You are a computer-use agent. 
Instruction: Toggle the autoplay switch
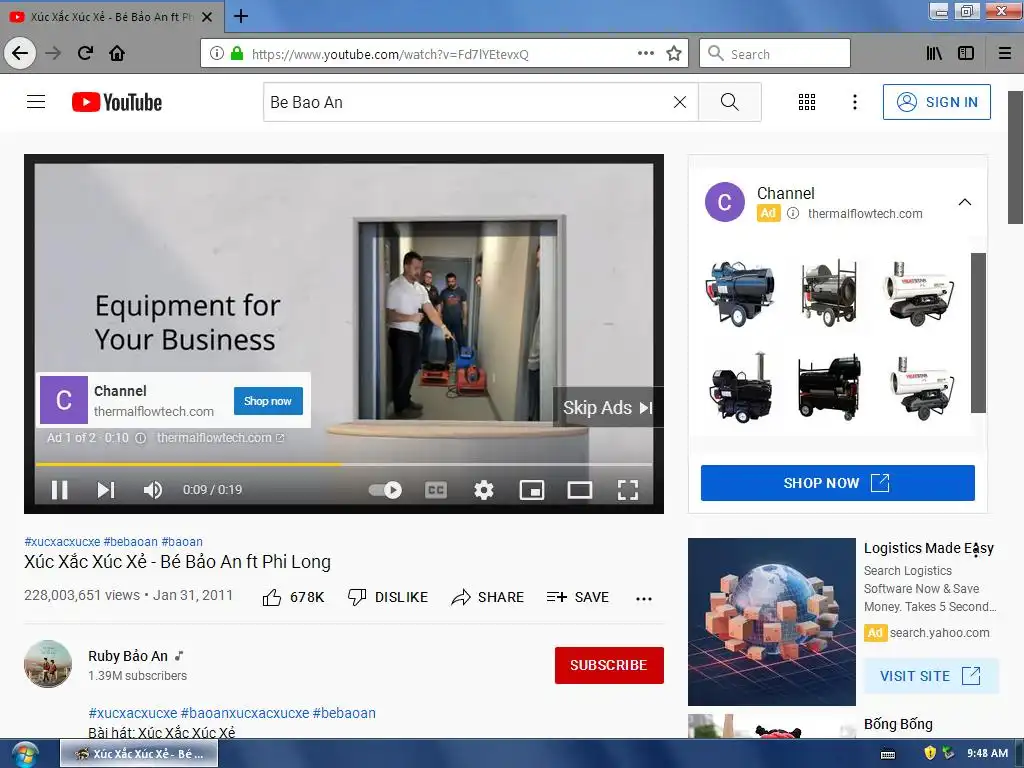[385, 490]
